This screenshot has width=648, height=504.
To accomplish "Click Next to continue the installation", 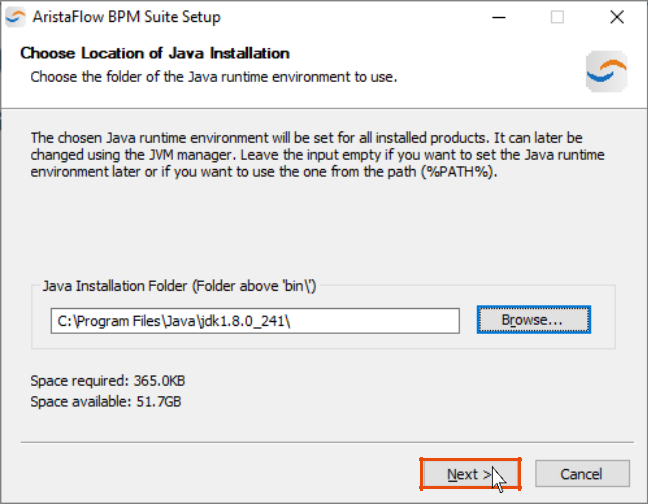I will 470,474.
